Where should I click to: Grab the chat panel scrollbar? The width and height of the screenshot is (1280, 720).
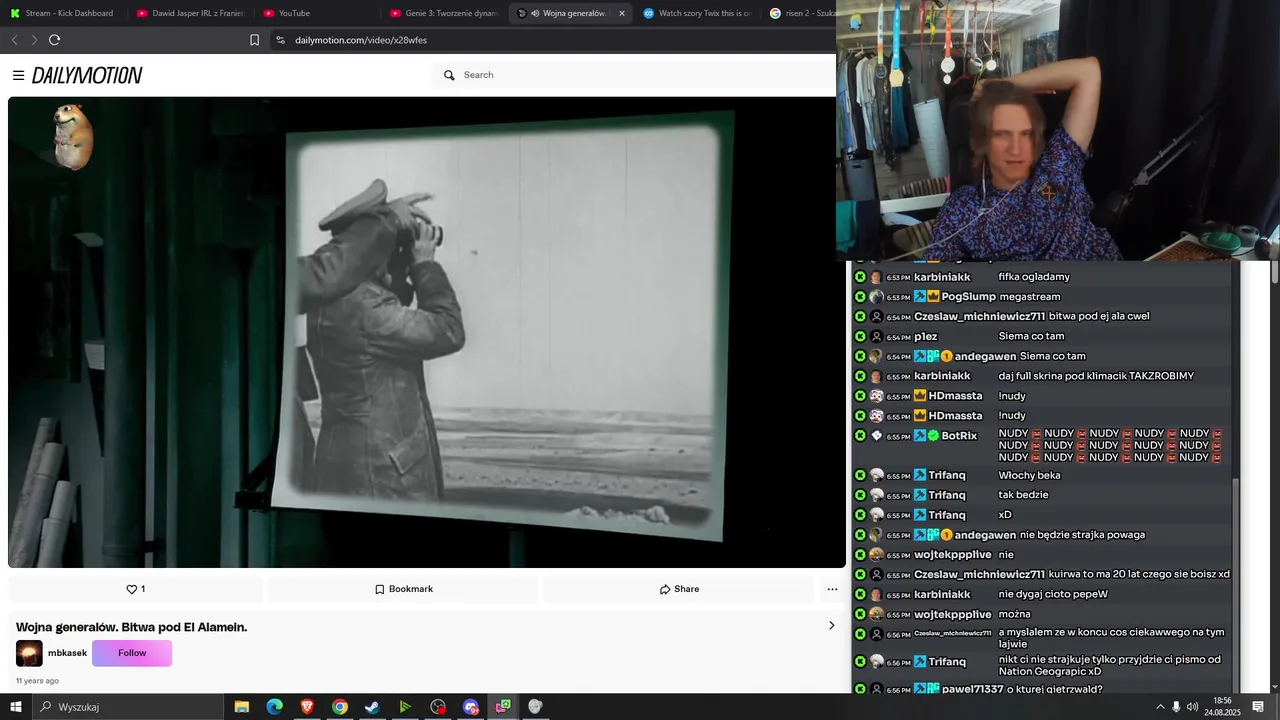coord(1236,584)
